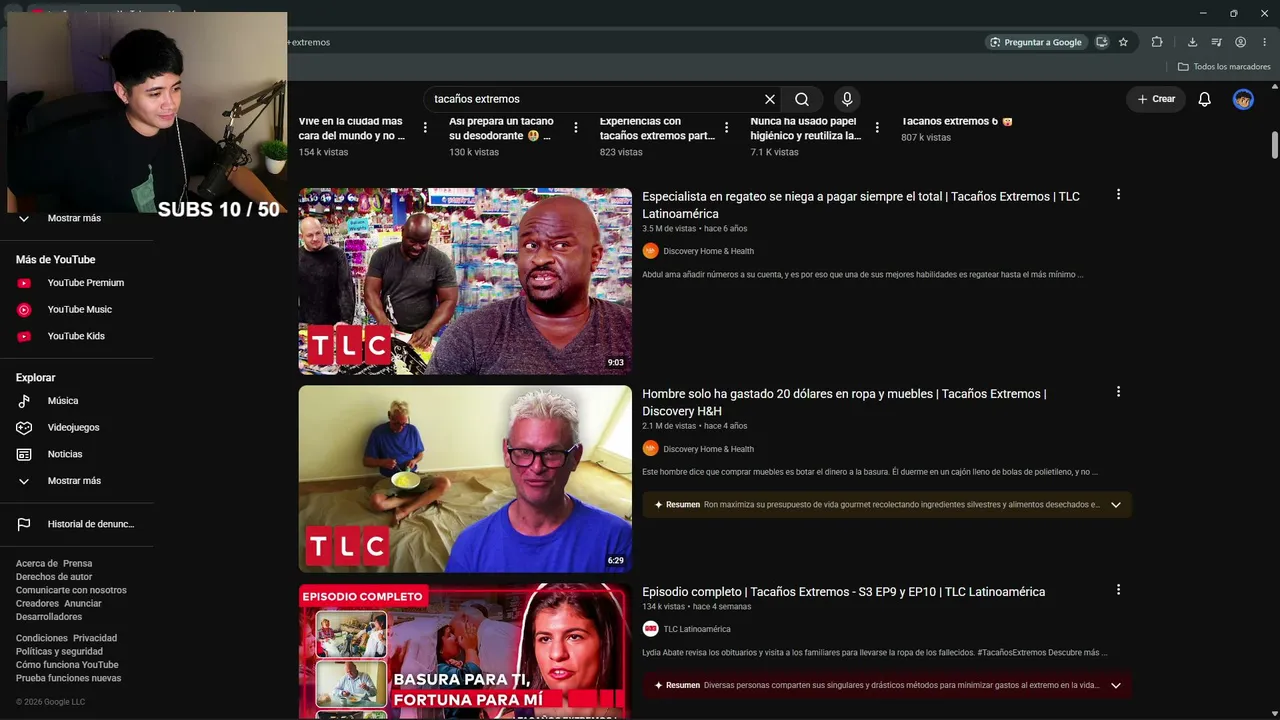This screenshot has width=1280, height=720.
Task: Visit Discovery Home & Health under 'Hombre solo'
Action: (x=708, y=449)
